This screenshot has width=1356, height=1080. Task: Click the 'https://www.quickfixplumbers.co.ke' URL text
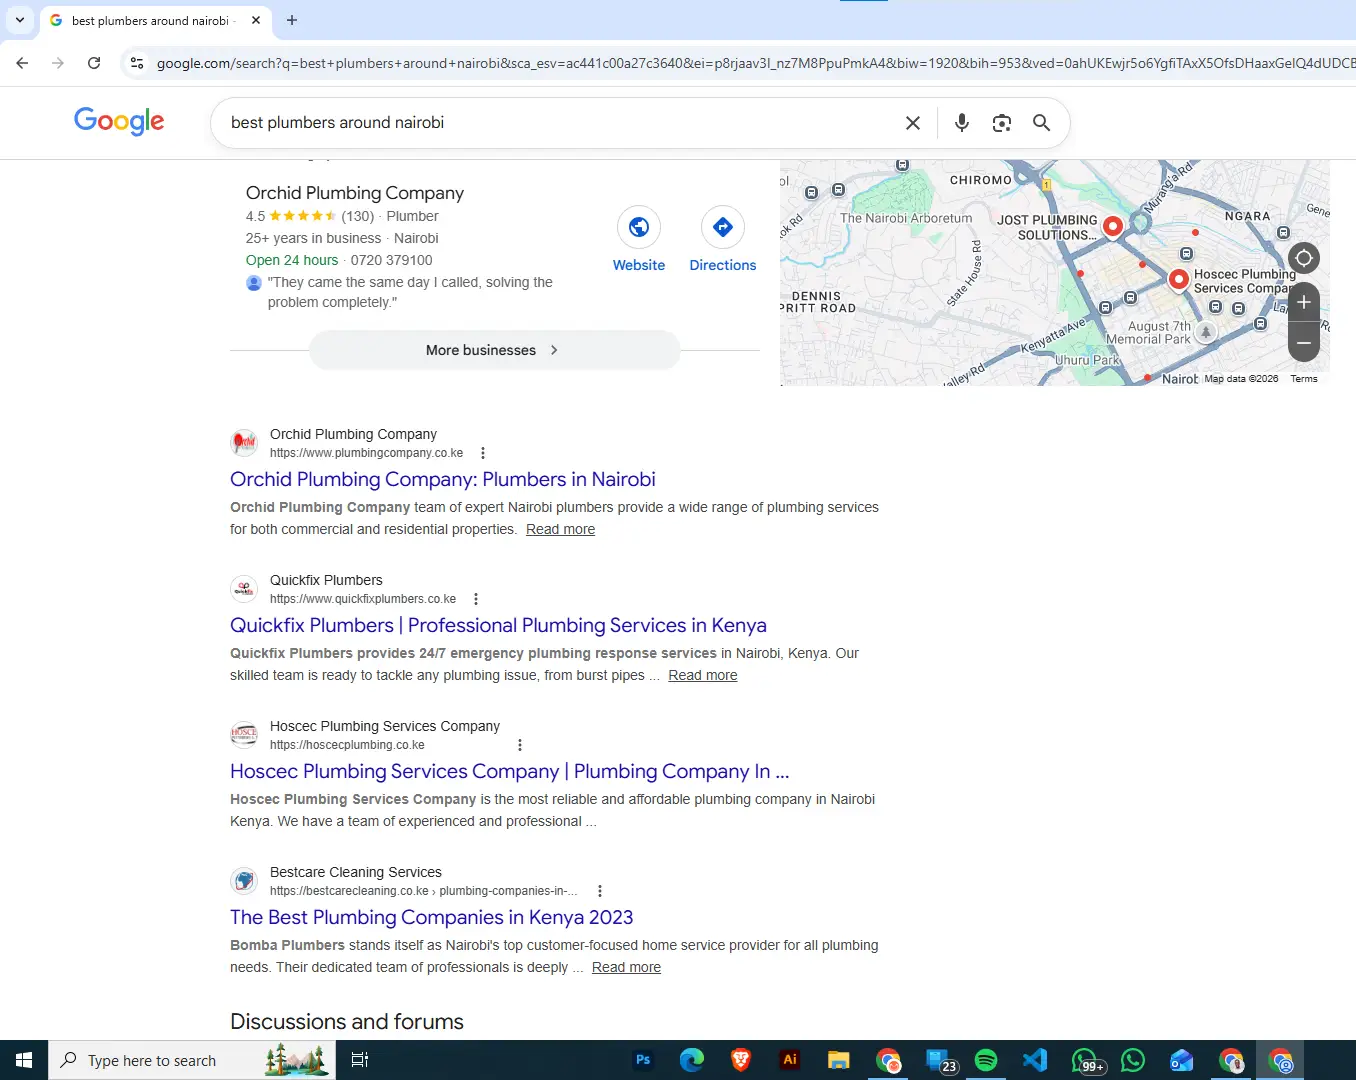pyautogui.click(x=363, y=599)
